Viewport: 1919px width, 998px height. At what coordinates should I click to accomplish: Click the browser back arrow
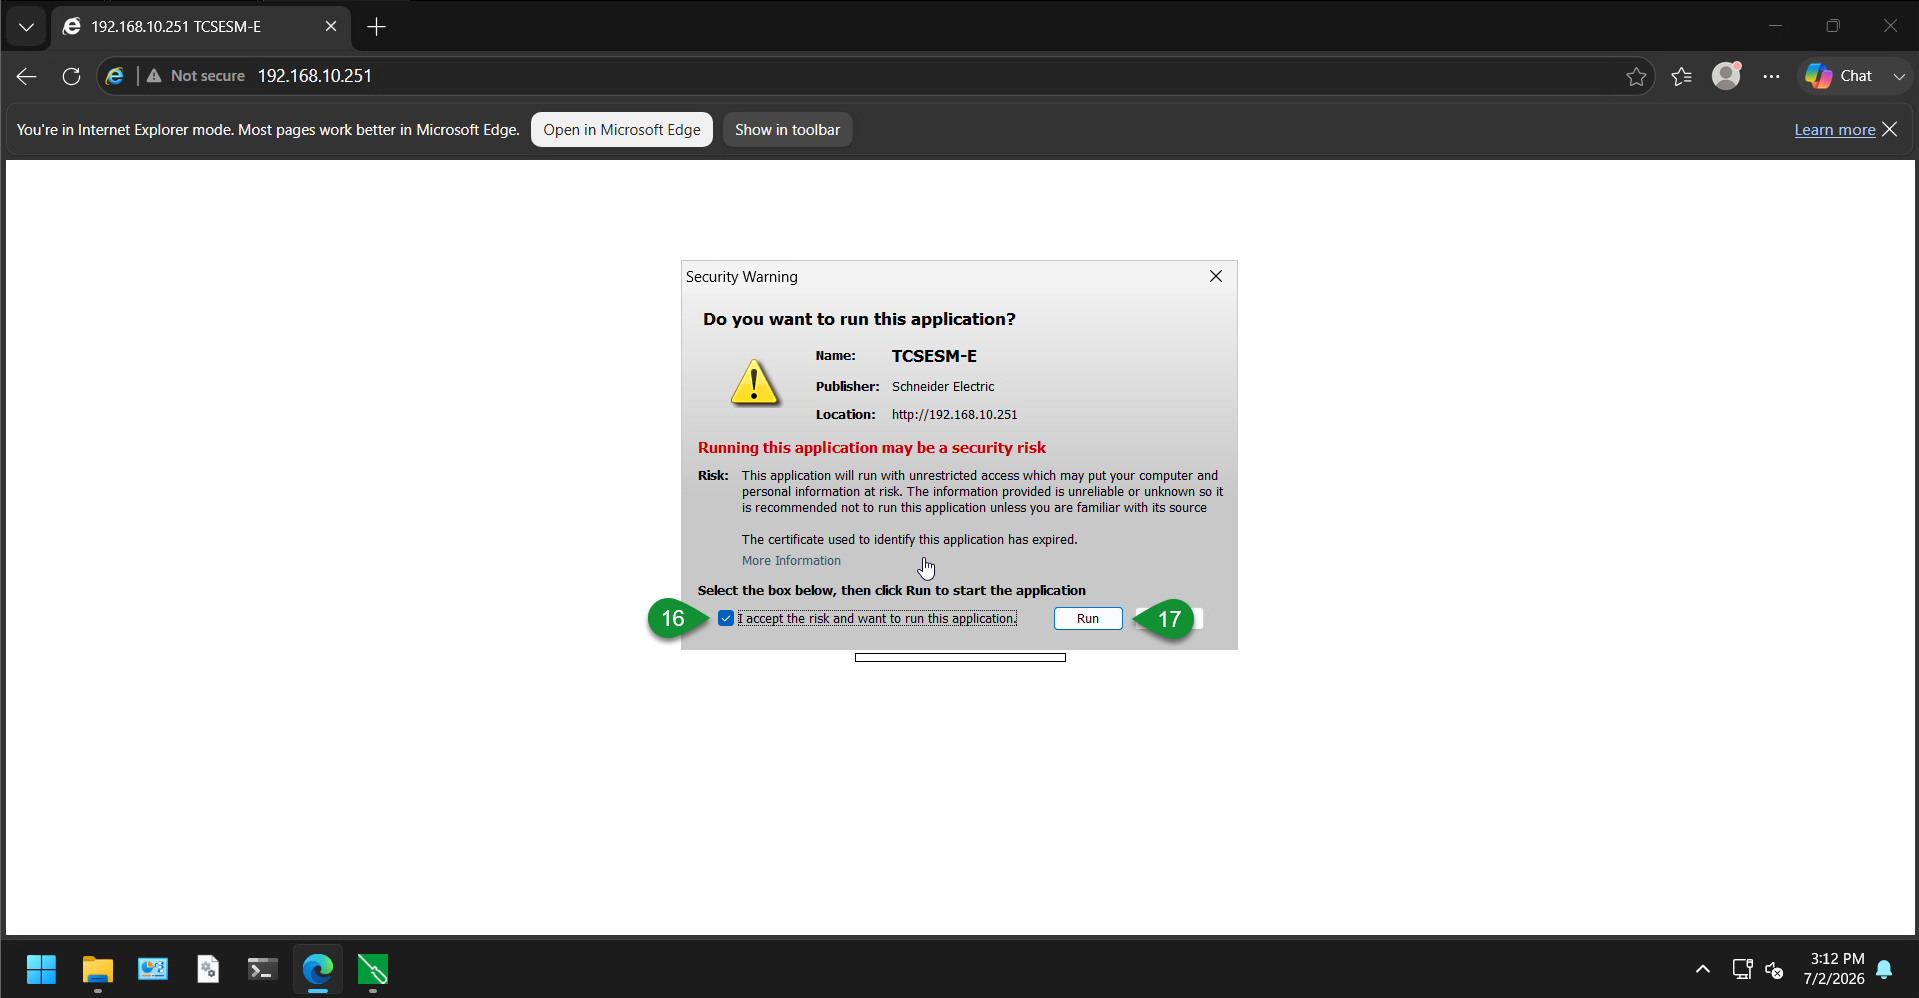(27, 76)
